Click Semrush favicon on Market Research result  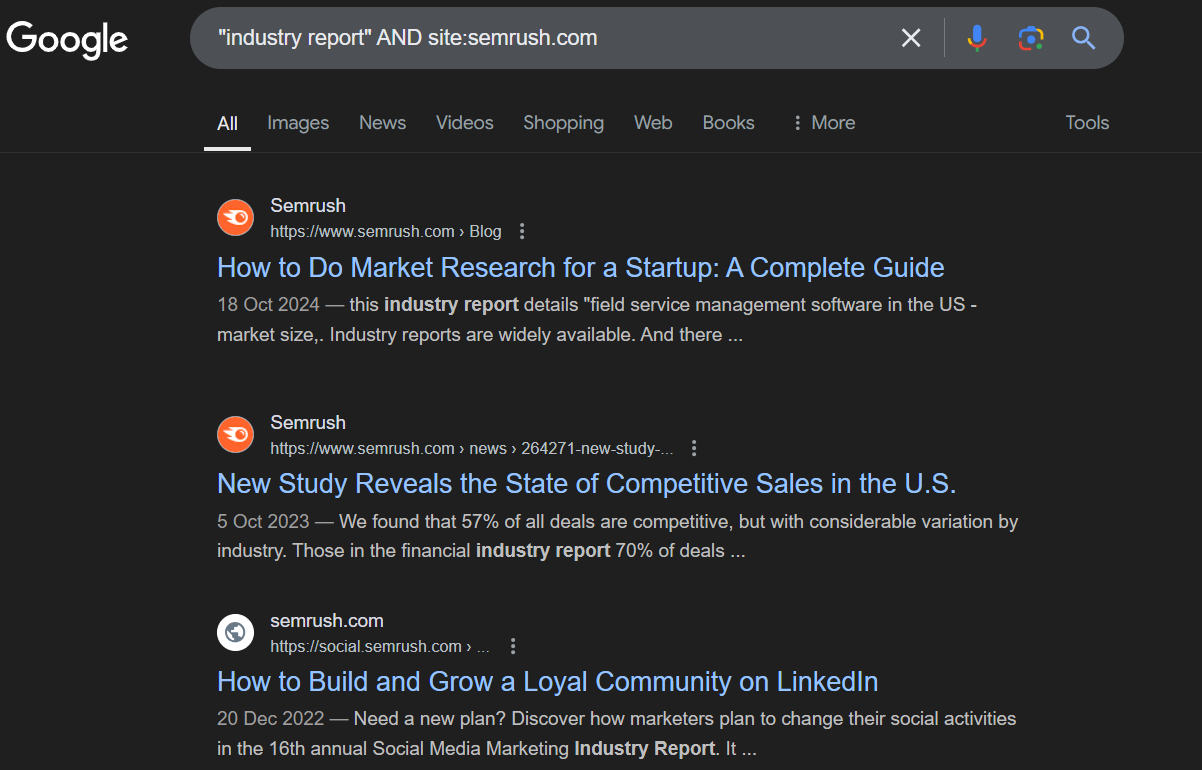[x=236, y=217]
